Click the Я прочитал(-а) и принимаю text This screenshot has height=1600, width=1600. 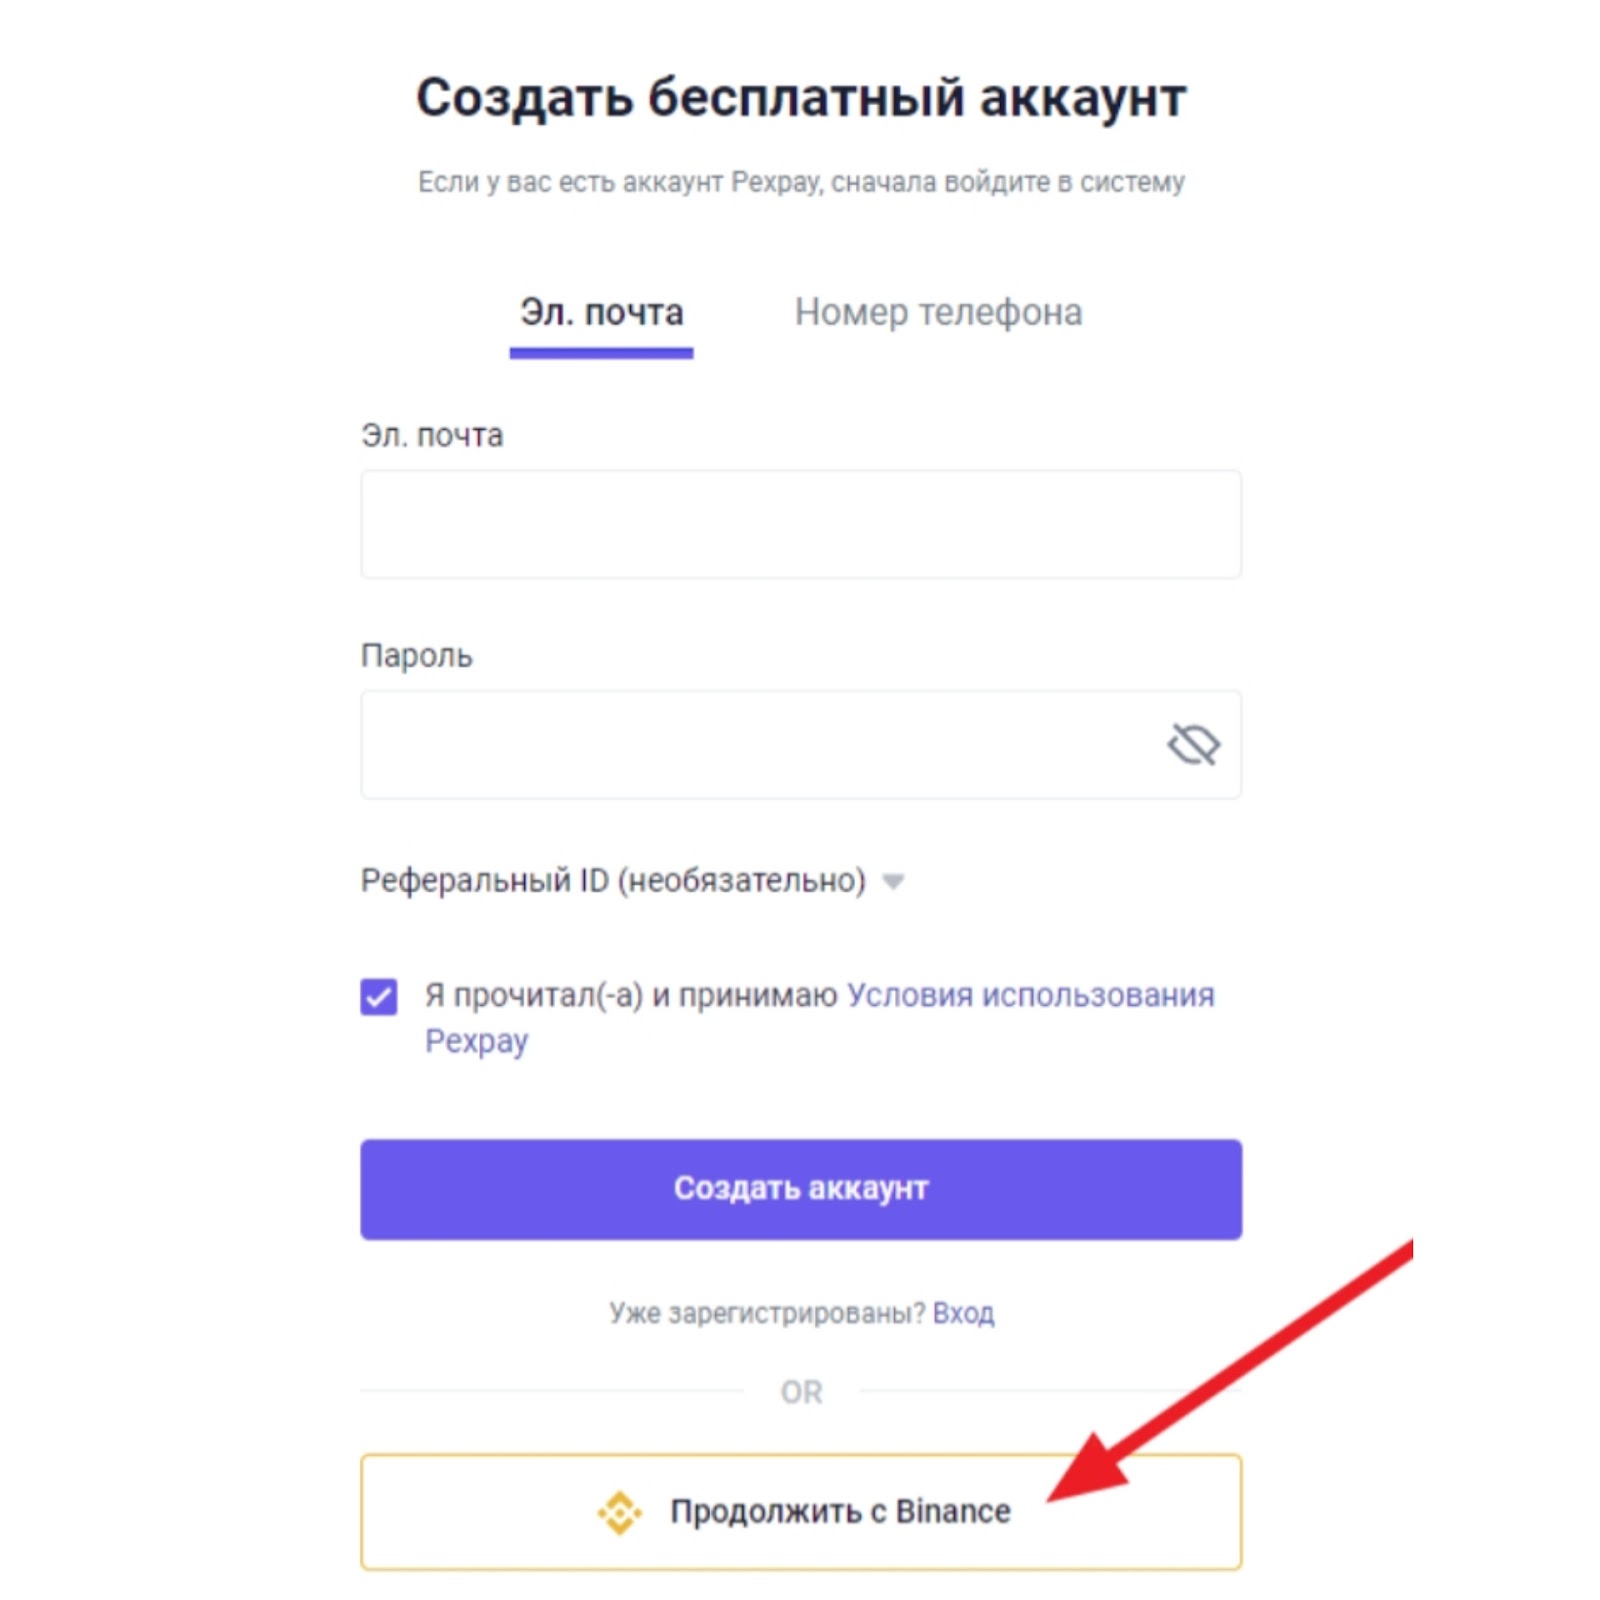point(630,995)
